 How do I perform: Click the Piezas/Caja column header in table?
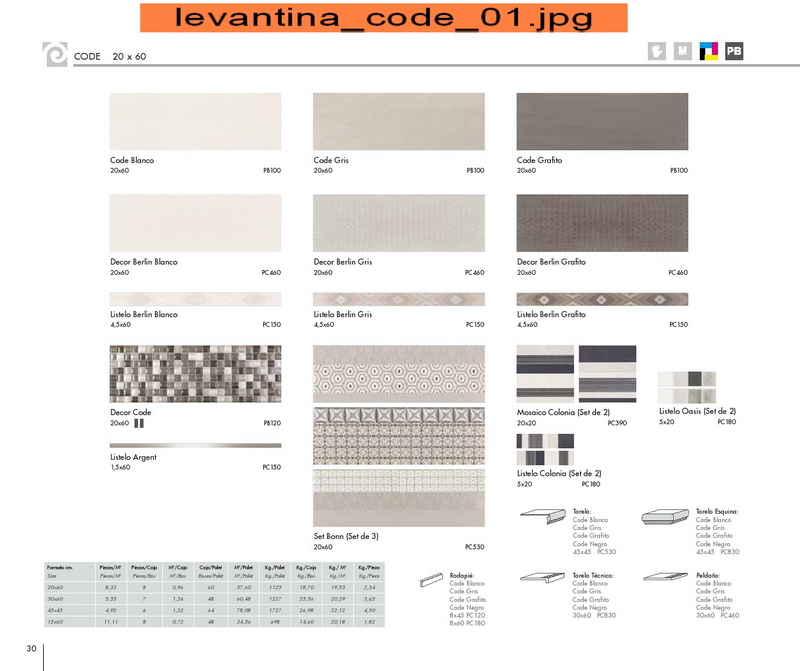[144, 567]
